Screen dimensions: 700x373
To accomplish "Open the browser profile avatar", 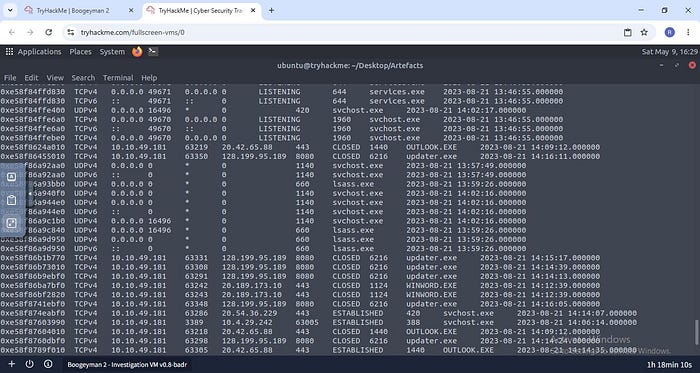I will coord(669,32).
